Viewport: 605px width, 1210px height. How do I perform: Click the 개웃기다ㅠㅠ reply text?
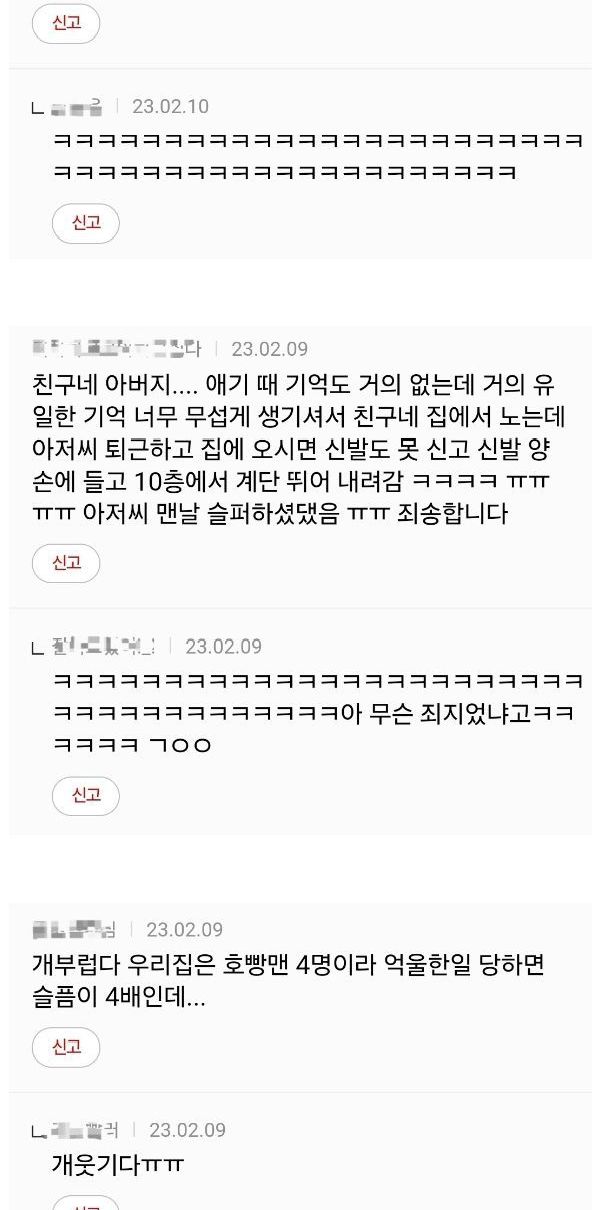(x=118, y=1165)
